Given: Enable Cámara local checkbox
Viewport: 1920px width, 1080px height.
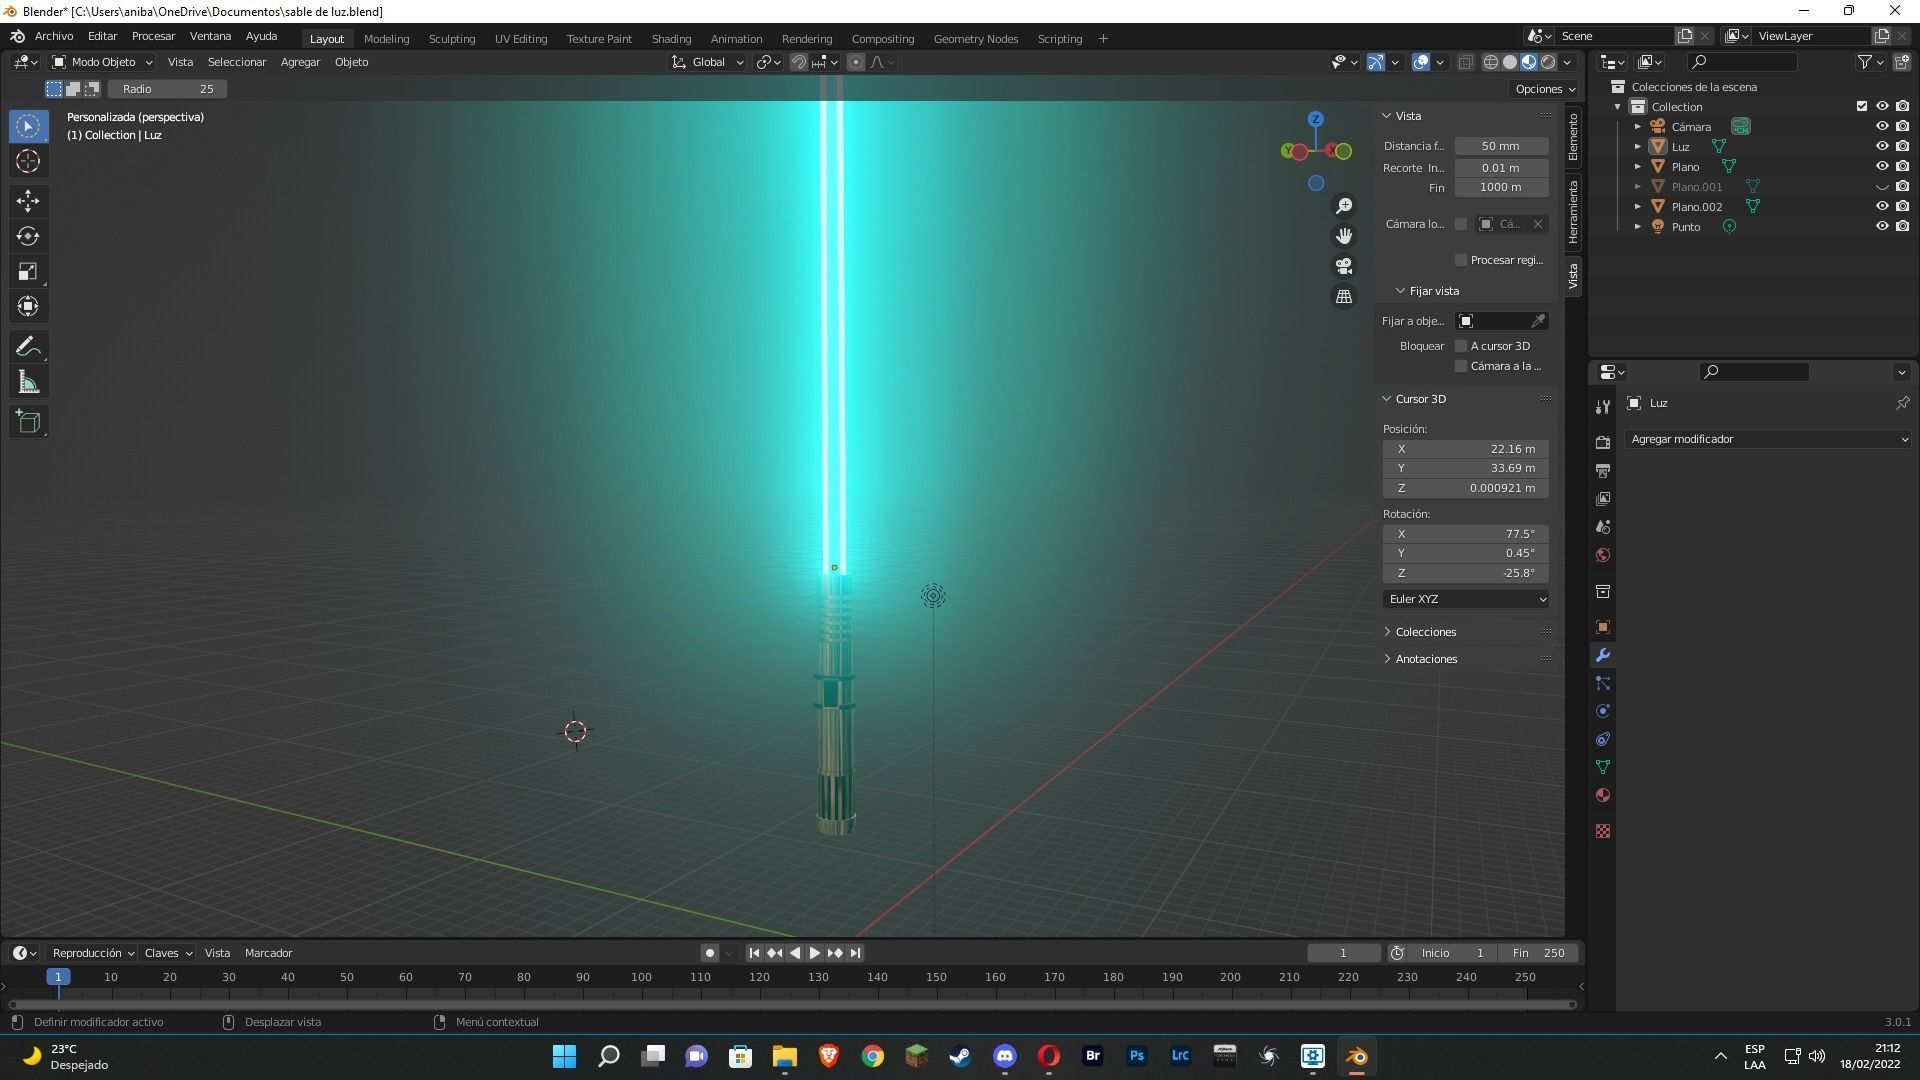Looking at the screenshot, I should point(1461,224).
